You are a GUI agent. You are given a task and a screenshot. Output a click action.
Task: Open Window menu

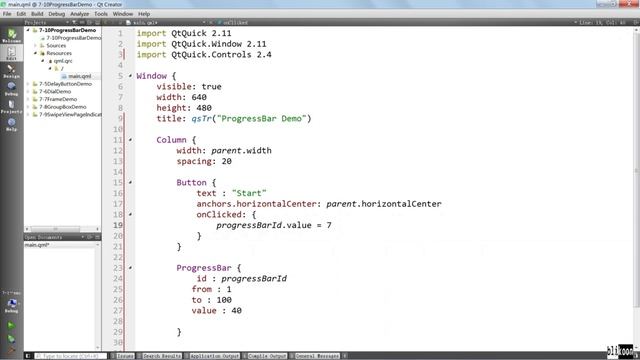pos(123,14)
